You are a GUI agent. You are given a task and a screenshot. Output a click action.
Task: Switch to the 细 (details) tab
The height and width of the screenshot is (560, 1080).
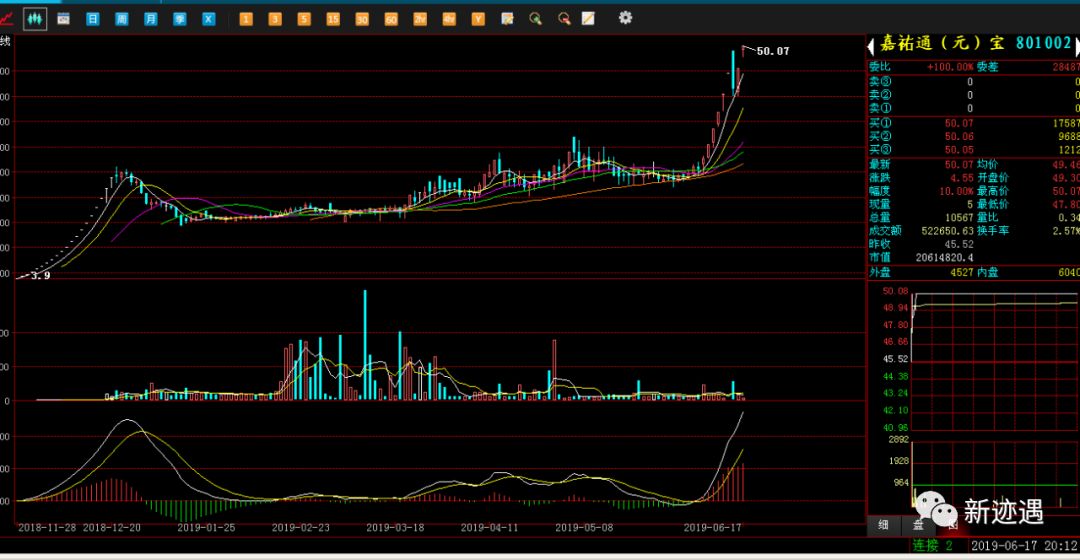884,525
